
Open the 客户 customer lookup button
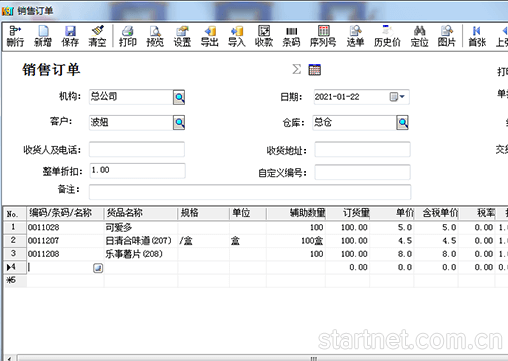179,123
